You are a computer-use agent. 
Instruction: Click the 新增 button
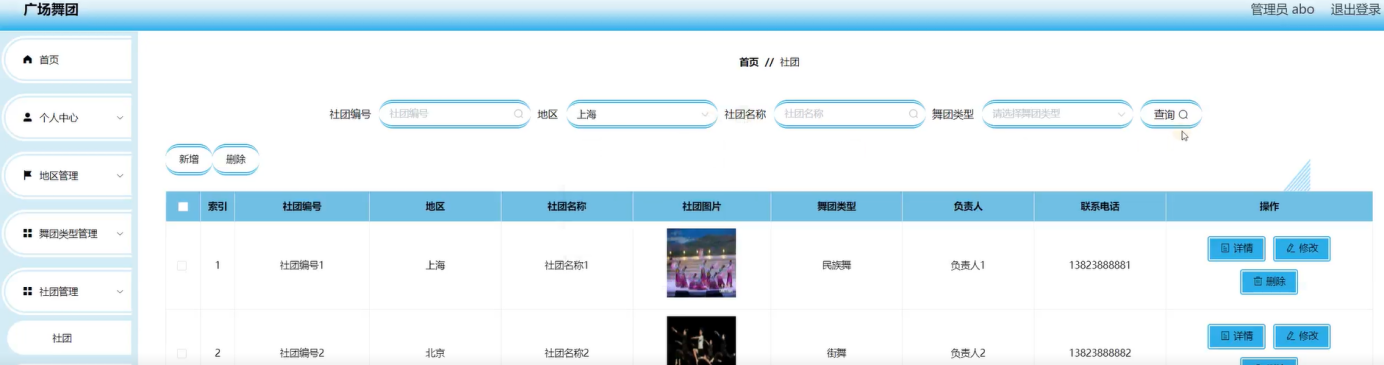pos(189,159)
